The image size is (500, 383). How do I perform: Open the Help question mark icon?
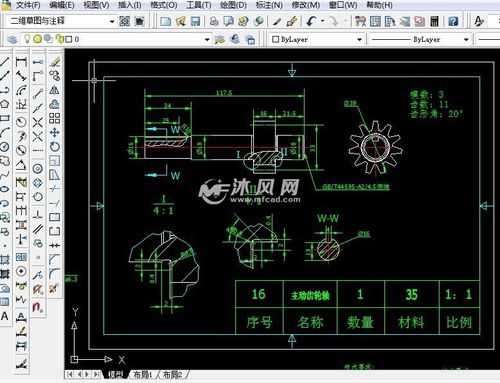pyautogui.click(x=453, y=21)
